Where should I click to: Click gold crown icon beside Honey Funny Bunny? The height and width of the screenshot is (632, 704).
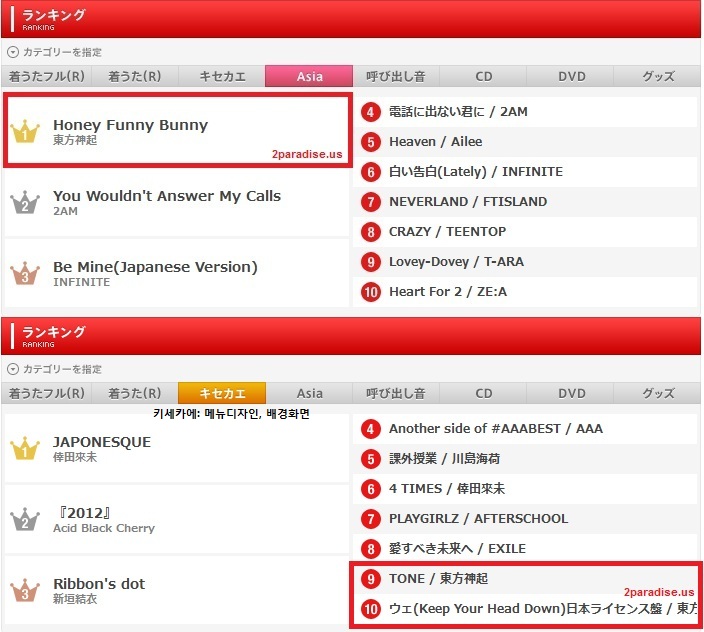pos(25,132)
